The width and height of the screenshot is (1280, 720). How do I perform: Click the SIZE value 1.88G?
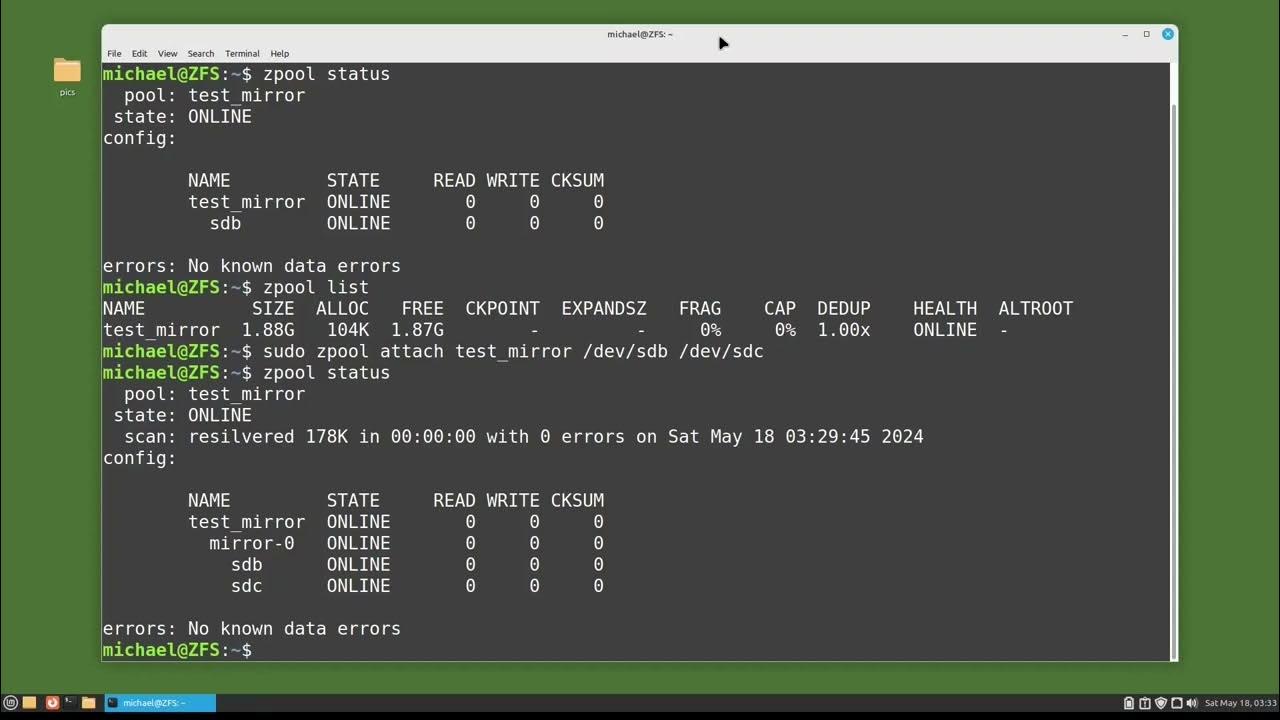point(268,330)
